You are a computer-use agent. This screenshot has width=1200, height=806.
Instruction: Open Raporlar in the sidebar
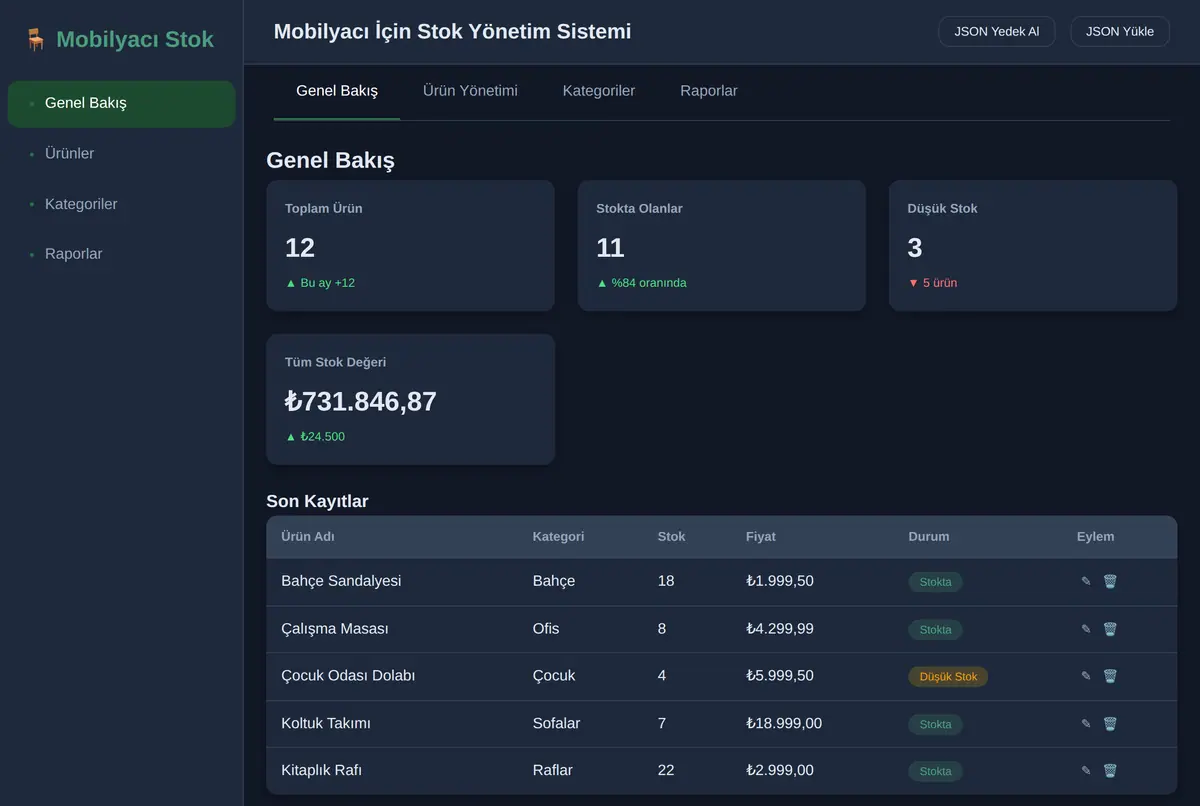(x=121, y=254)
